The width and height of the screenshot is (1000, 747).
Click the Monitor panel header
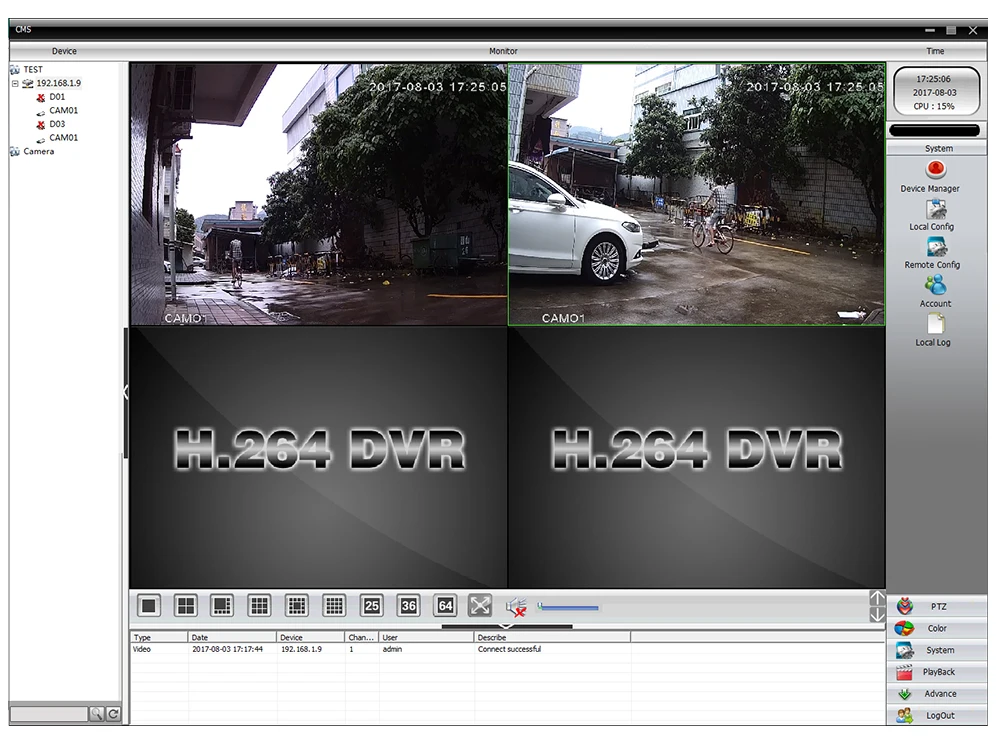[503, 51]
